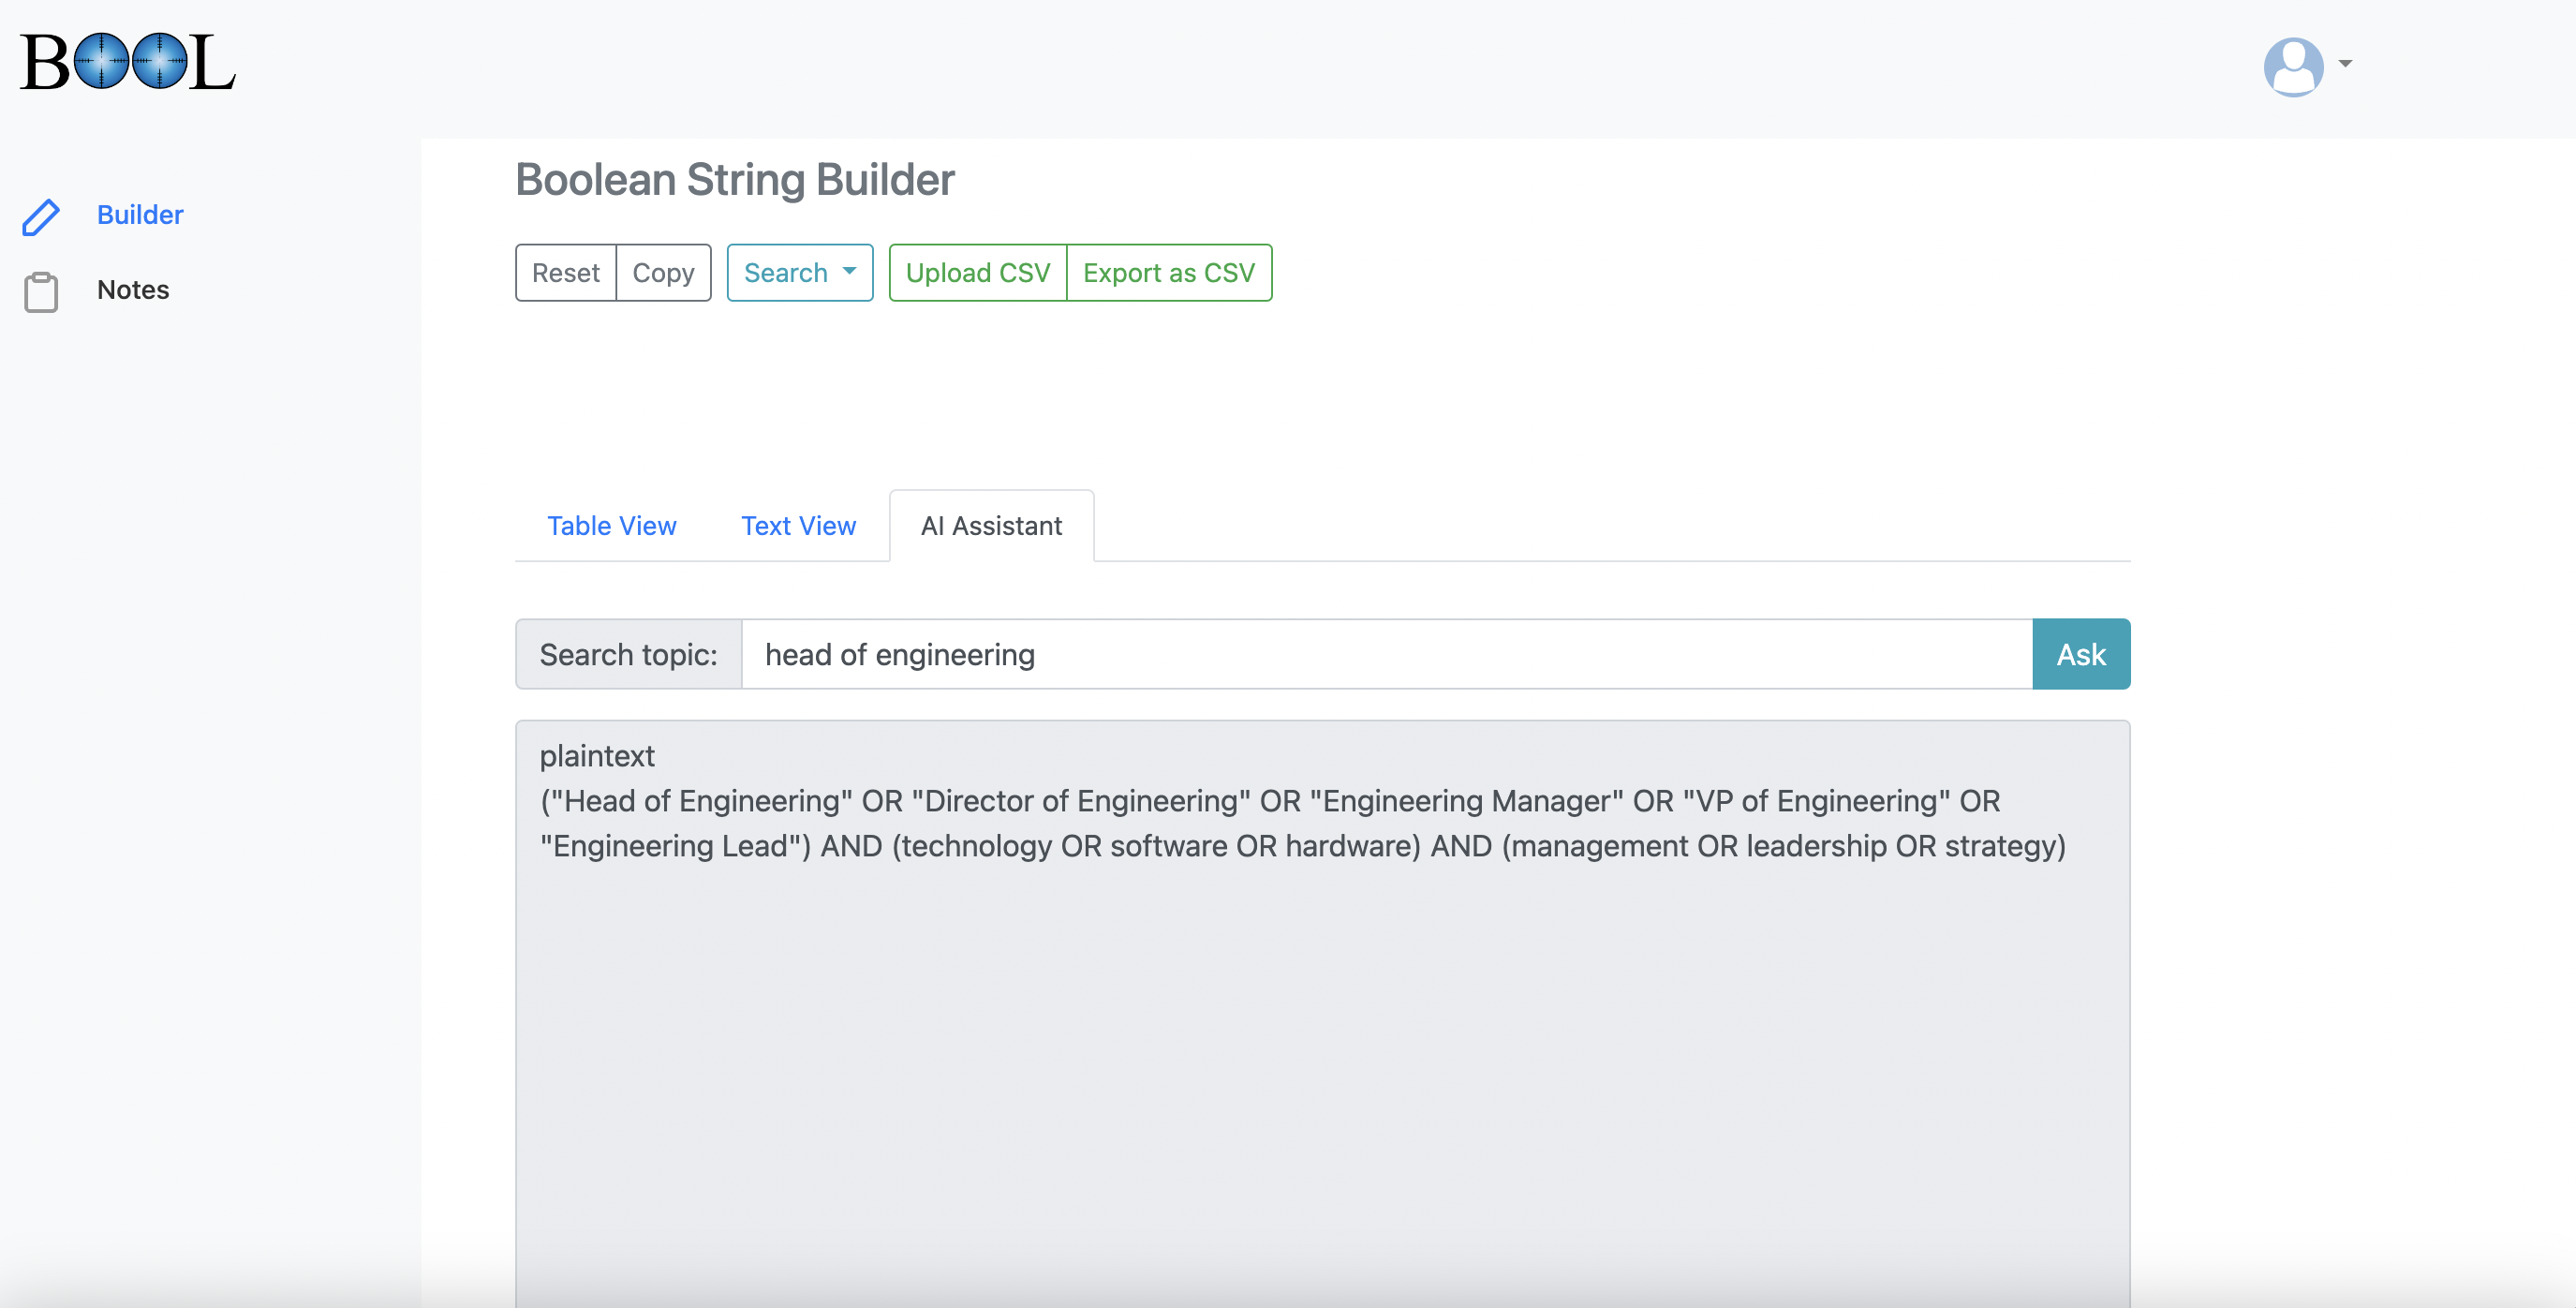Viewport: 2576px width, 1308px height.
Task: Click the Upload CSV button
Action: (978, 273)
